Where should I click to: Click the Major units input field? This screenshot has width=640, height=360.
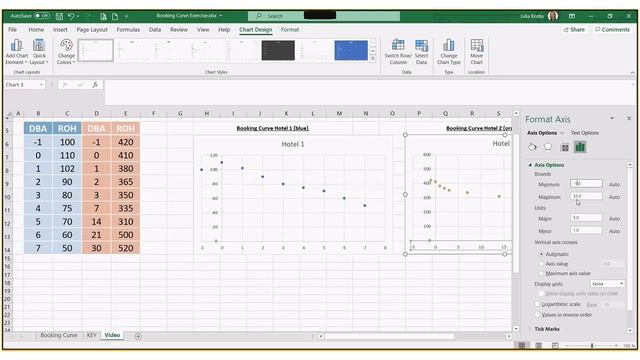[x=586, y=218]
